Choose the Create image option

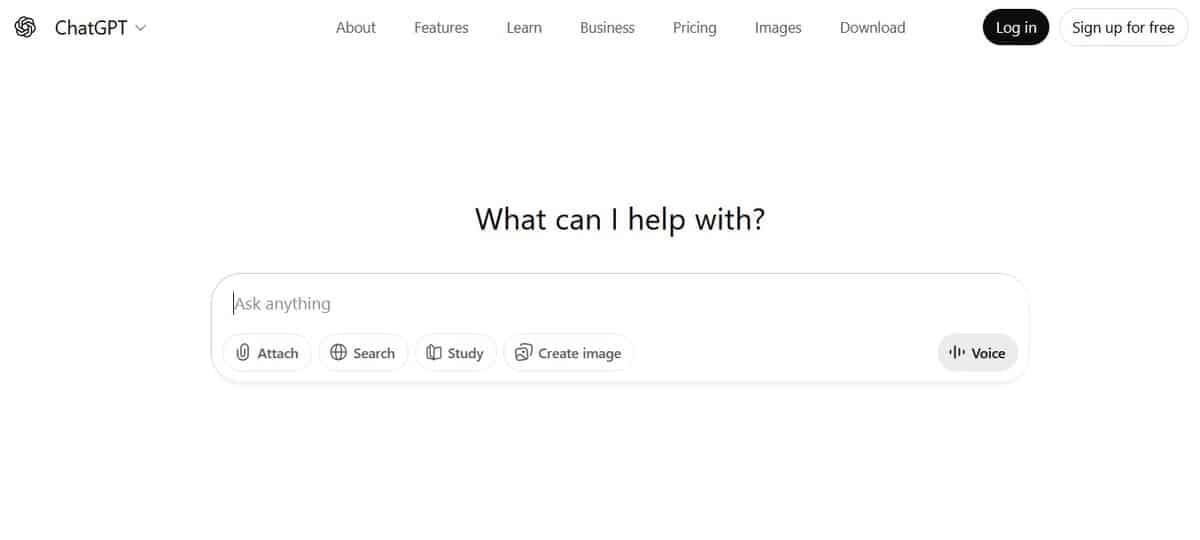(568, 353)
